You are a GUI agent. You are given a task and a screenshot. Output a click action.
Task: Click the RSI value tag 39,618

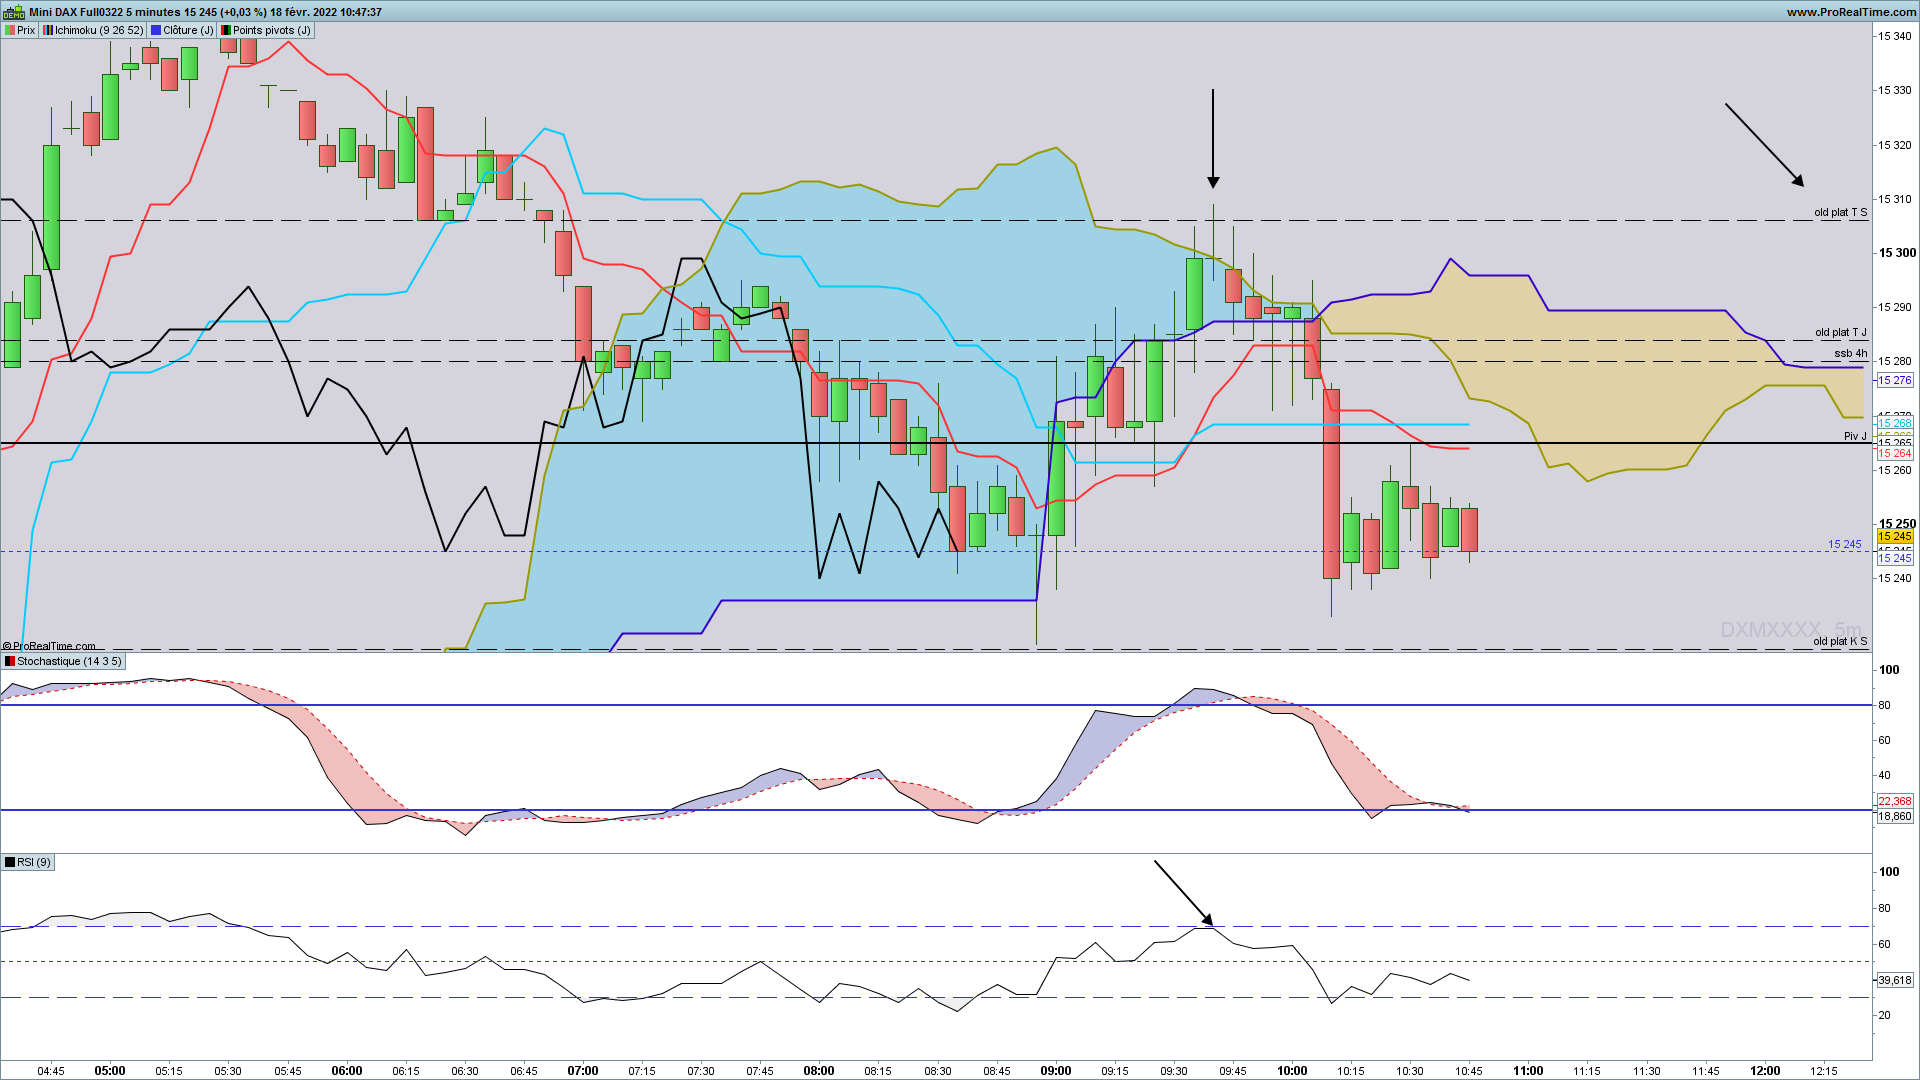[x=1895, y=980]
